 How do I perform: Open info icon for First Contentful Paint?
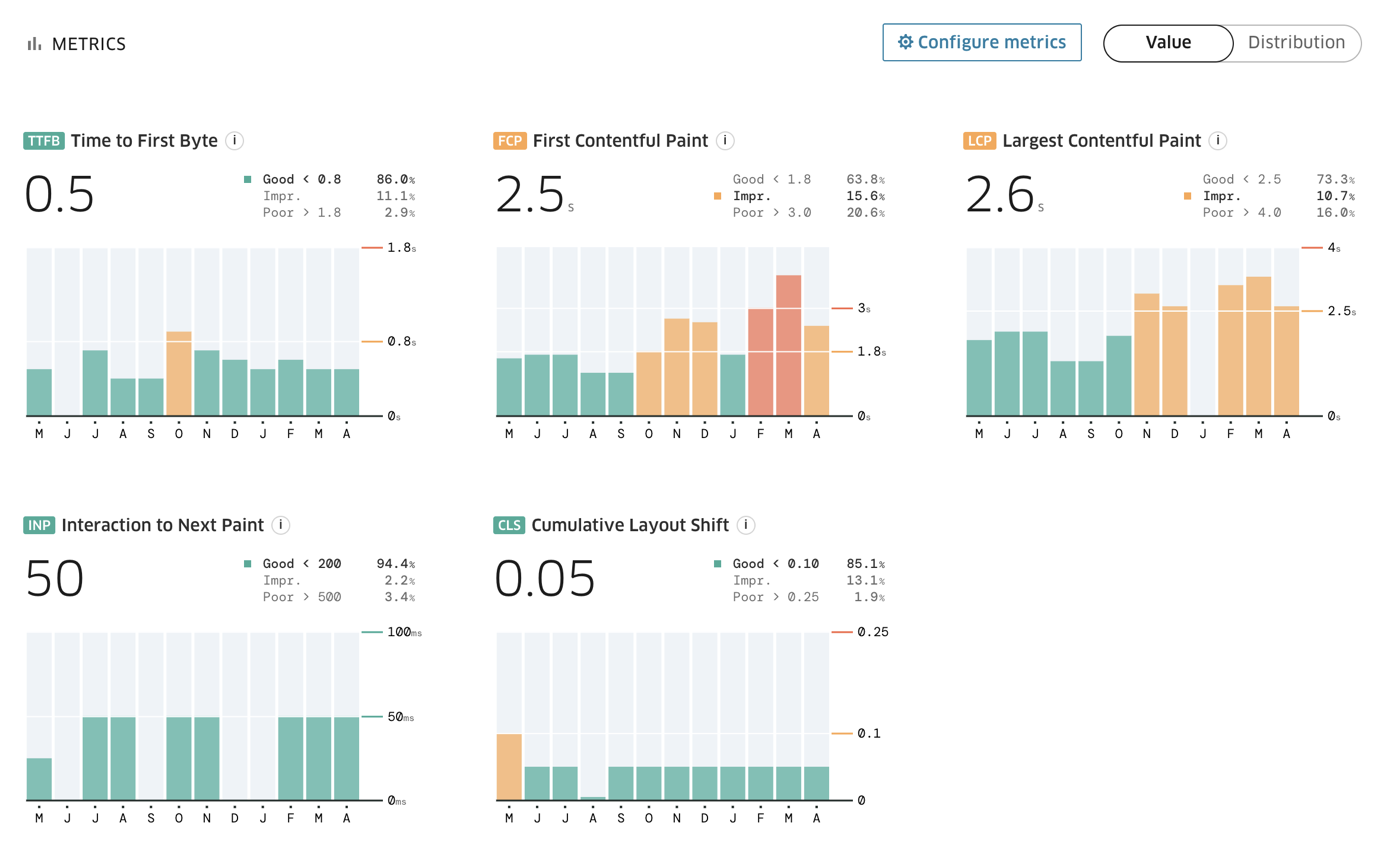click(726, 141)
